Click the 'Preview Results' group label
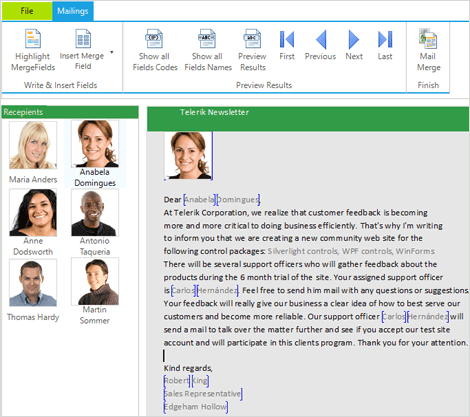 point(264,85)
